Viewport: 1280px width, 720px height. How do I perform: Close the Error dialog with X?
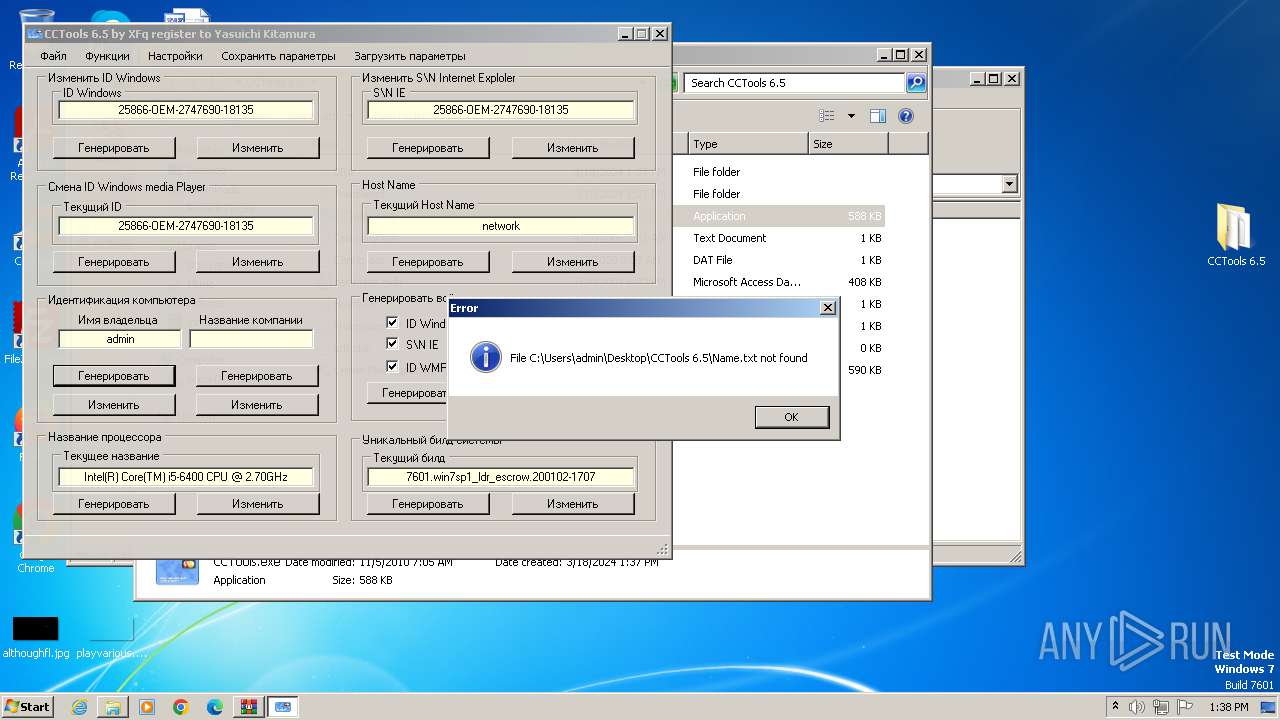coord(828,308)
